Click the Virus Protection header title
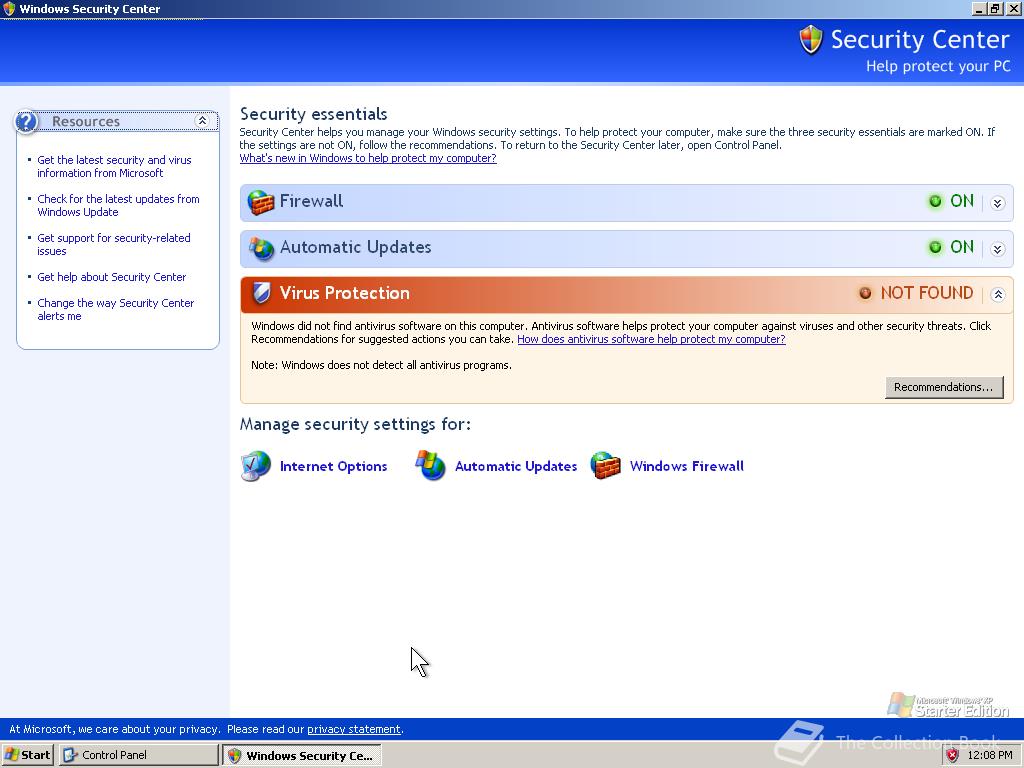Screen dimensions: 1024x768 [345, 293]
